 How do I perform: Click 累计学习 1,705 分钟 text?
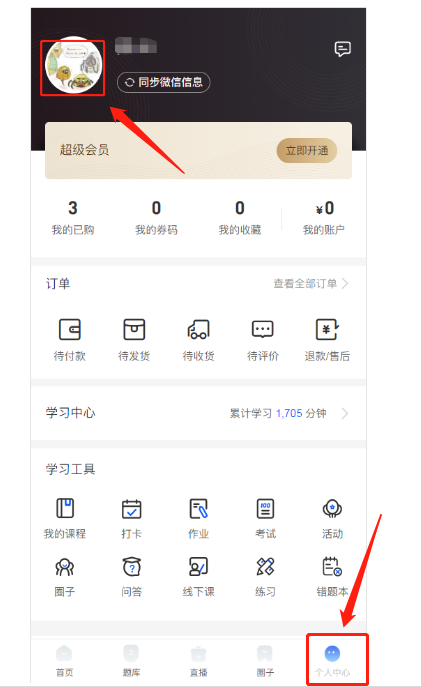click(x=278, y=413)
